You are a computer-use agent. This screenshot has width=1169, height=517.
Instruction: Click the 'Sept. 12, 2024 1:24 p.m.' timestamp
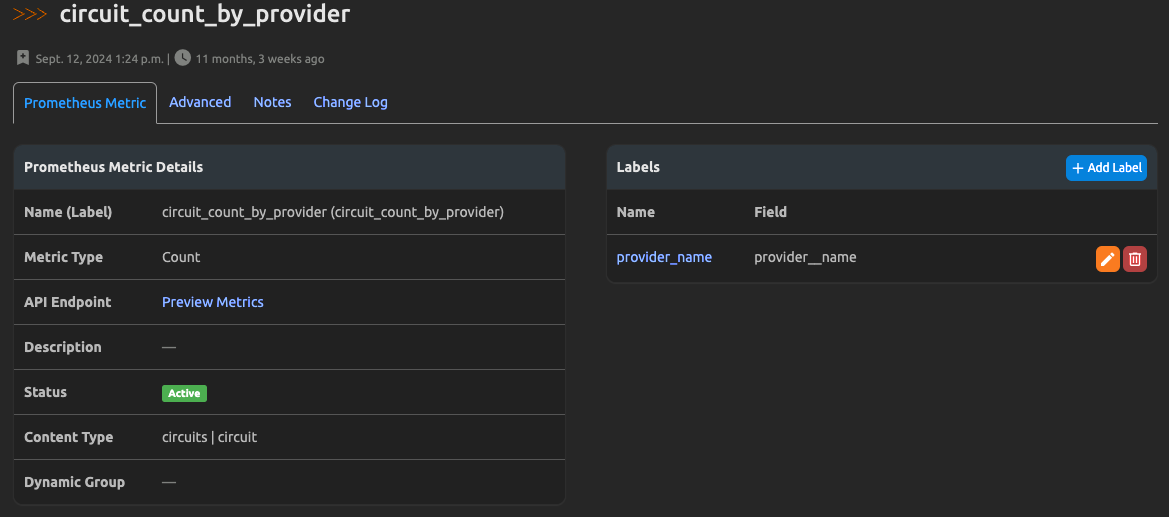pos(100,59)
